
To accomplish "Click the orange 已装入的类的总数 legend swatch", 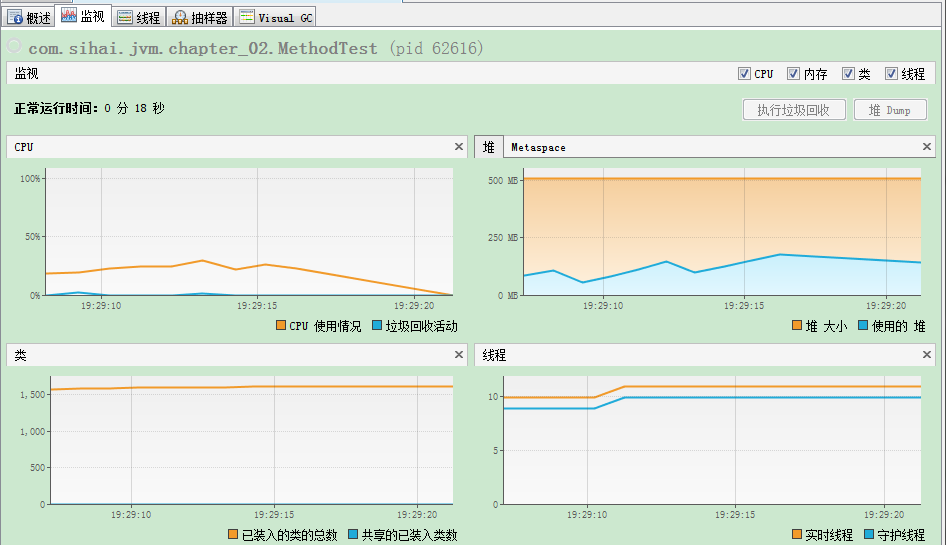I will click(x=233, y=534).
